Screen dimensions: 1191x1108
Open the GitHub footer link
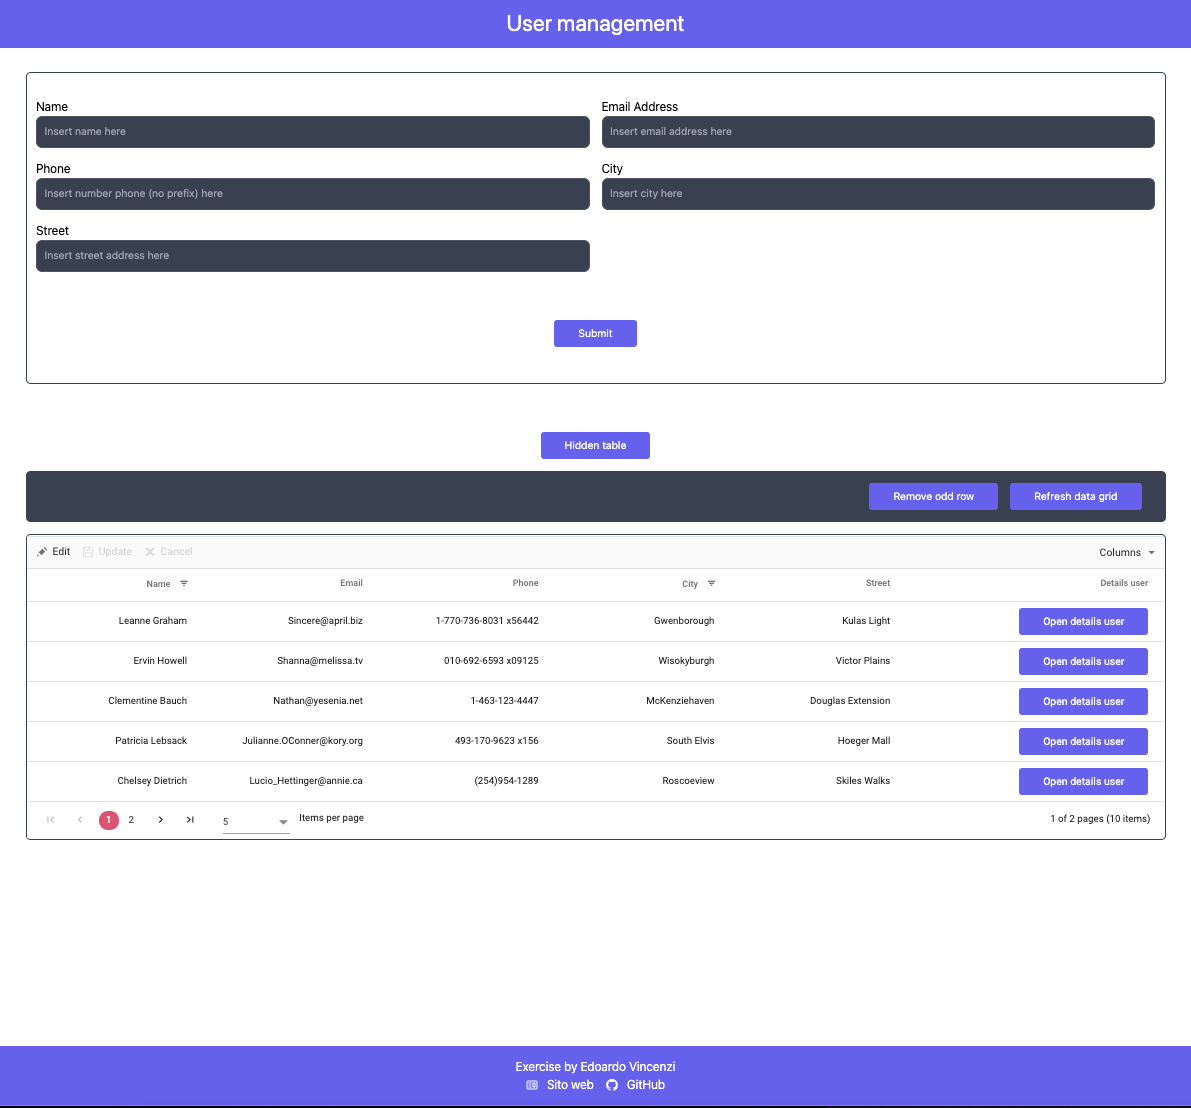[645, 1085]
